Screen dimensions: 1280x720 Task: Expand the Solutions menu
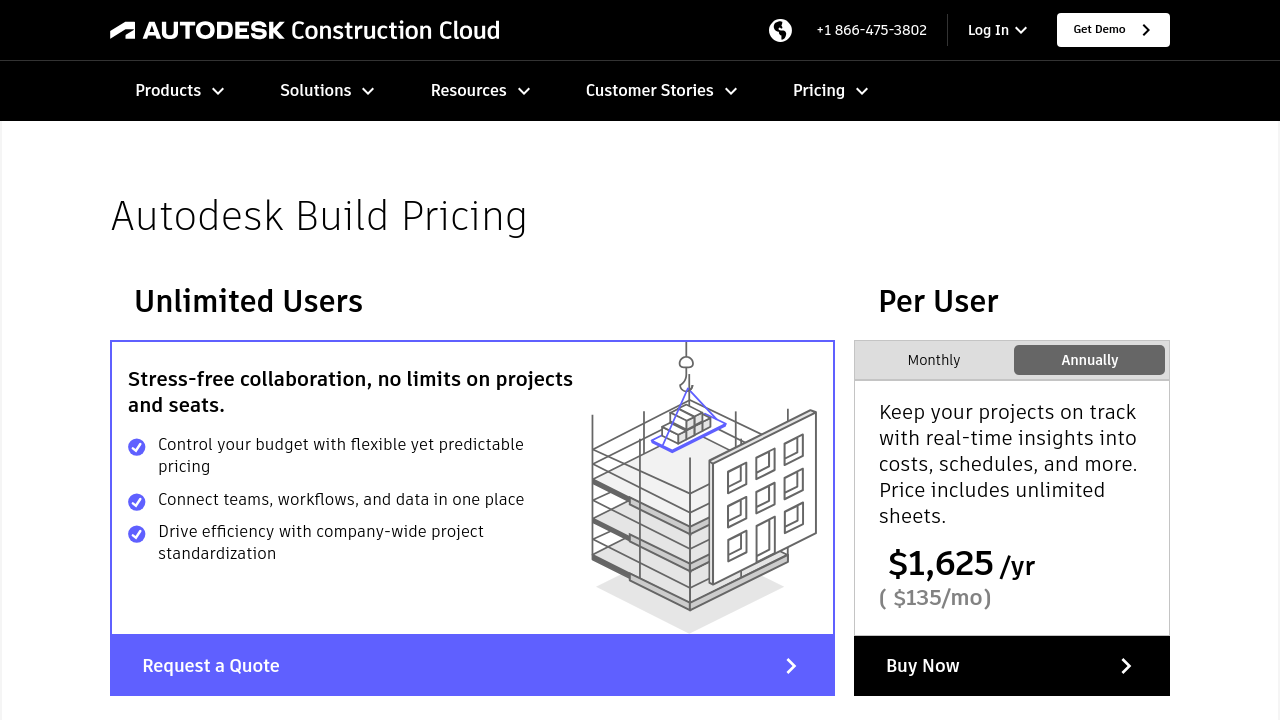pos(327,91)
